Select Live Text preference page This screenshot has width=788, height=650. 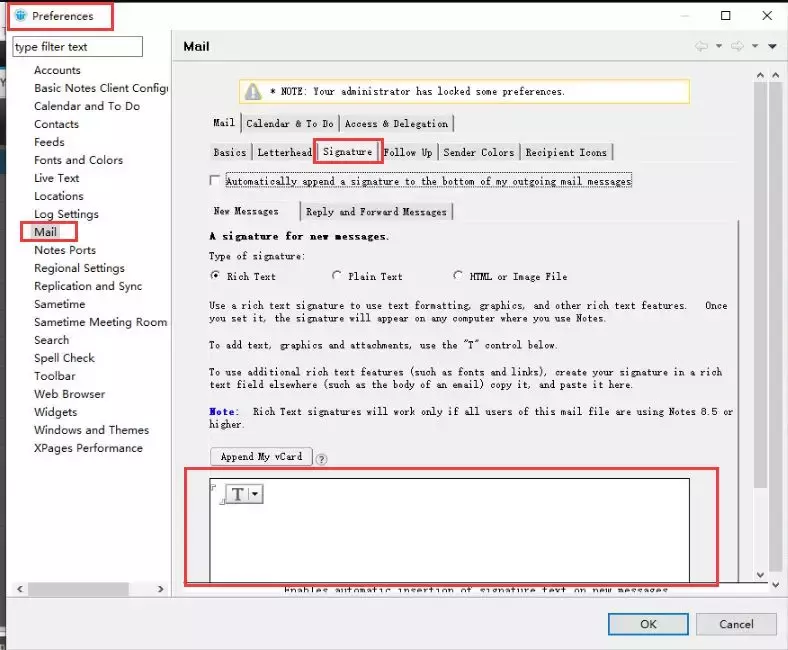(x=56, y=178)
